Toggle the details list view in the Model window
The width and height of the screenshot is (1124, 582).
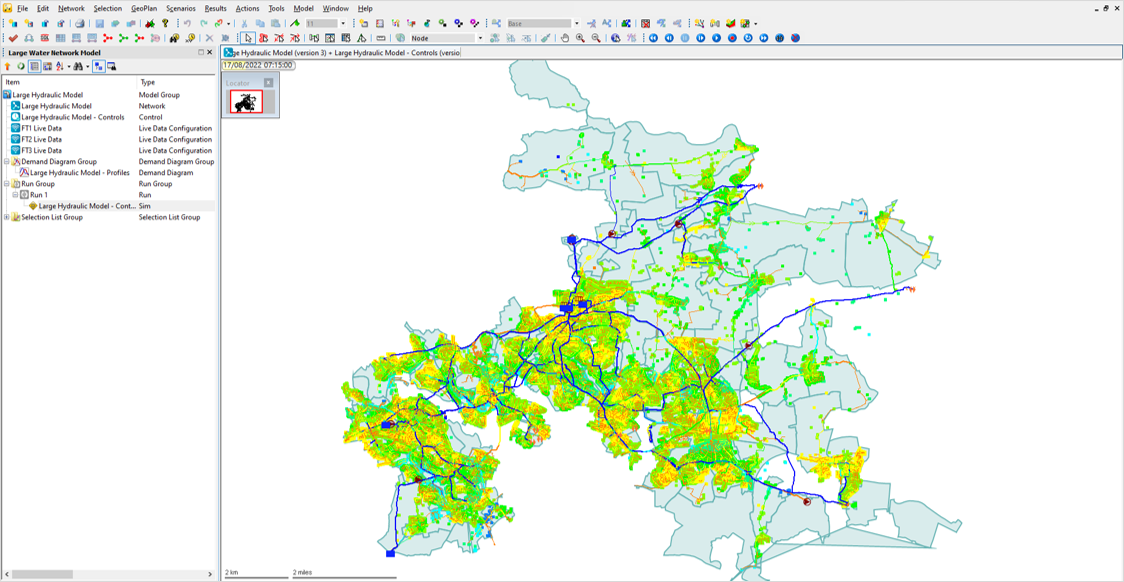(33, 65)
